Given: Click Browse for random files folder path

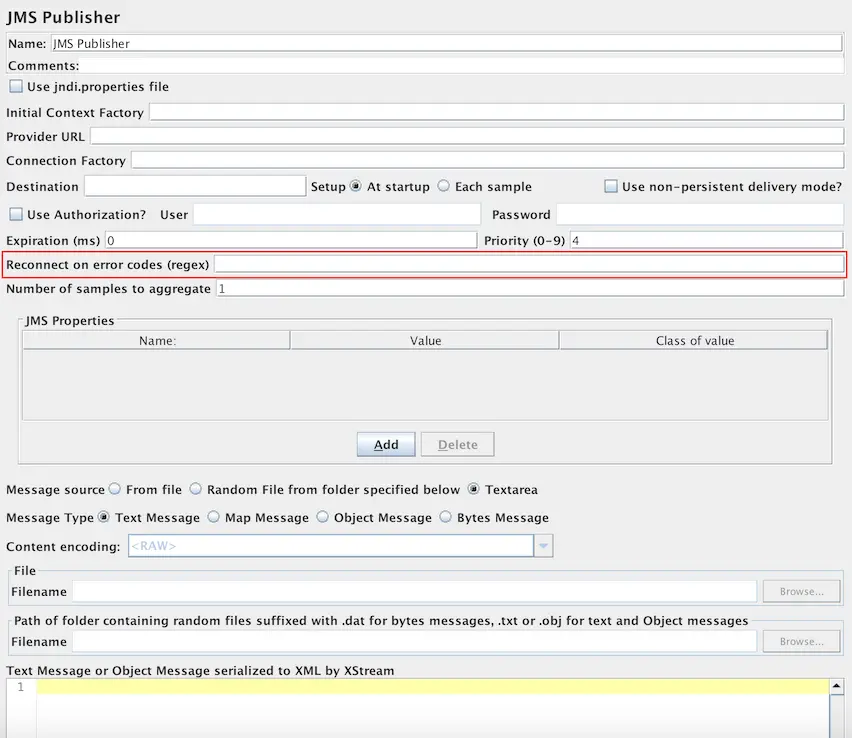Looking at the screenshot, I should click(x=801, y=641).
